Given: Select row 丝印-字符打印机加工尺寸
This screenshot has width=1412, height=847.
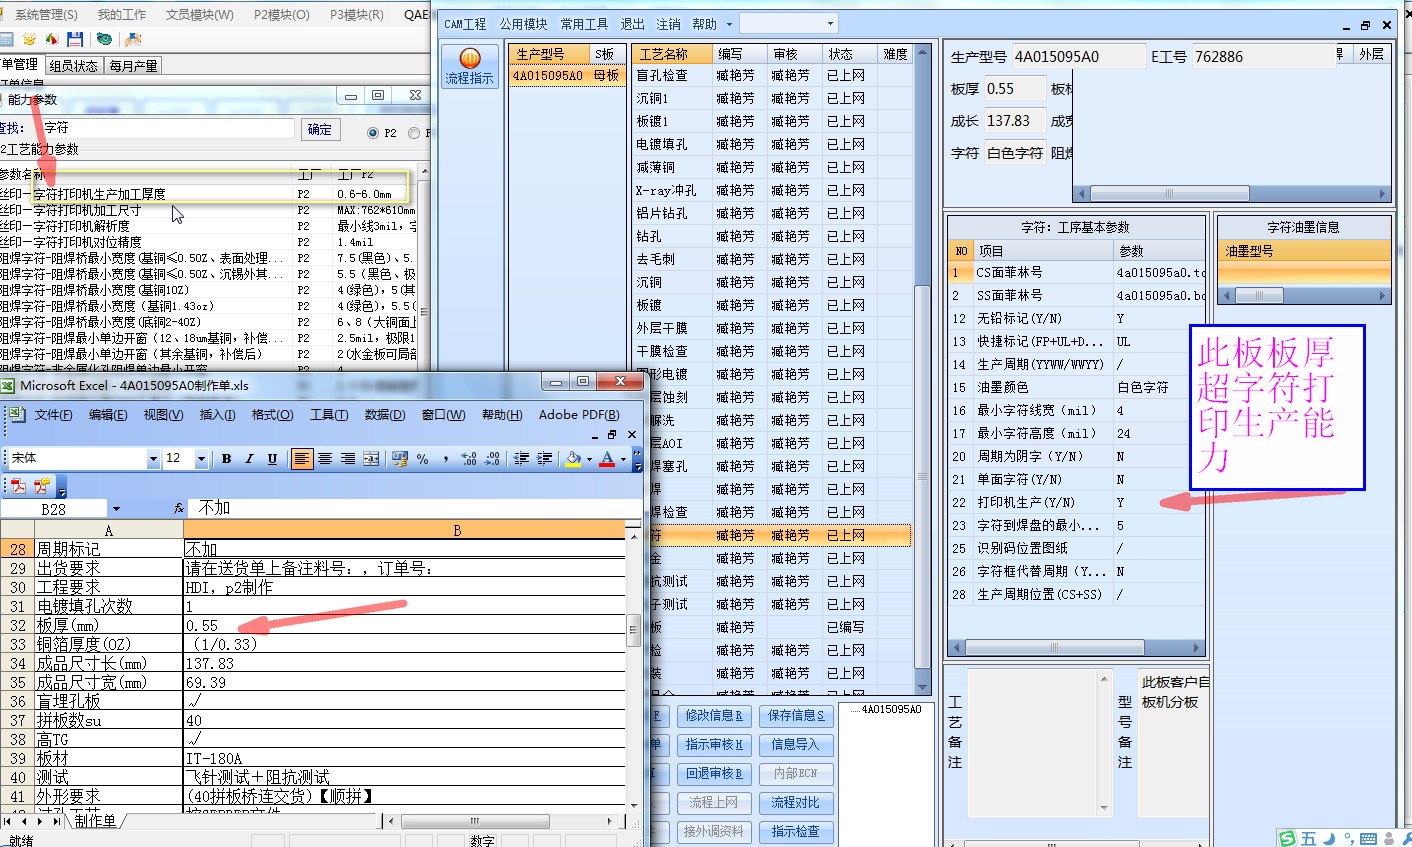Looking at the screenshot, I should (207, 211).
